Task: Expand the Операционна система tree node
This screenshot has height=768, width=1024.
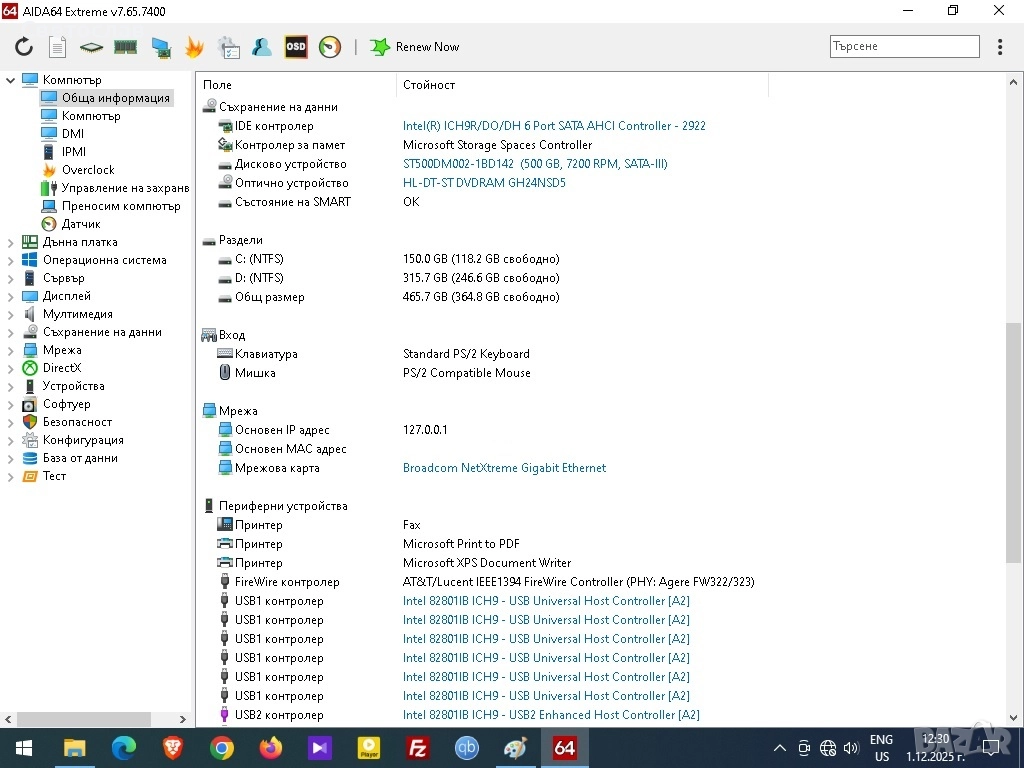Action: pyautogui.click(x=11, y=260)
